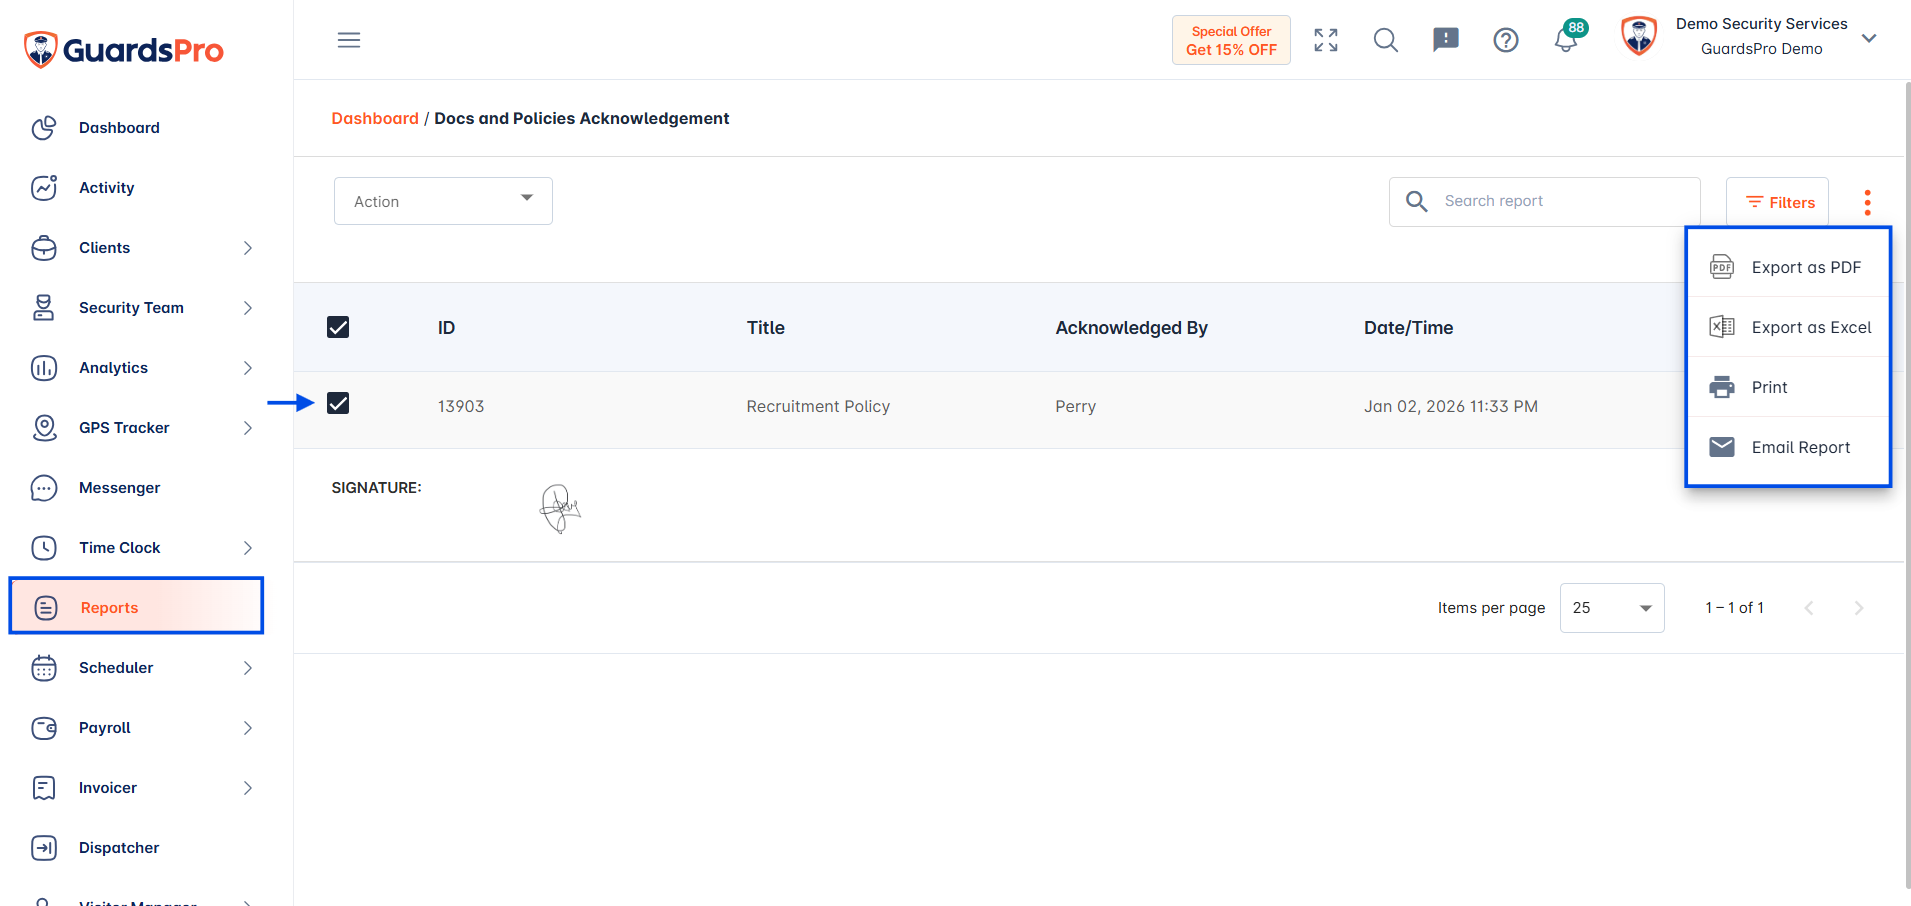Open notifications bell with 88 badge
Viewport: 1911px width, 906px height.
point(1567,38)
